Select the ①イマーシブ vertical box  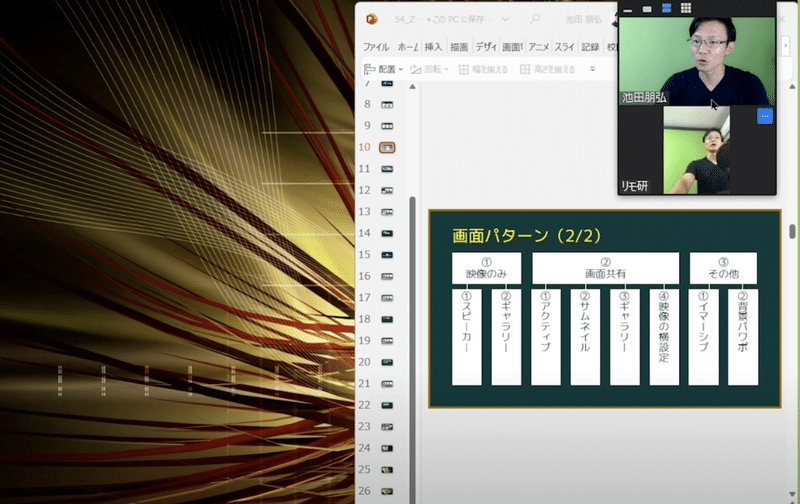pos(704,337)
